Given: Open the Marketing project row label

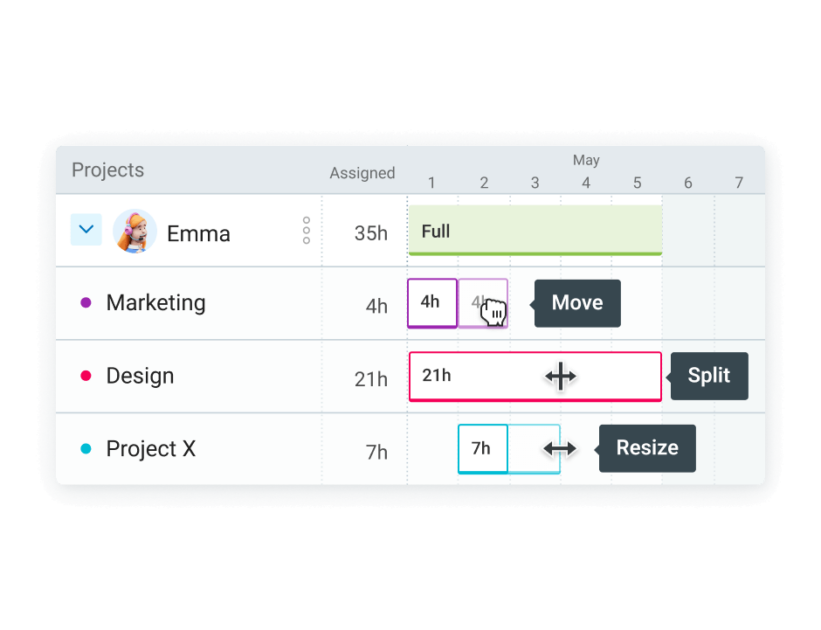Looking at the screenshot, I should [156, 302].
